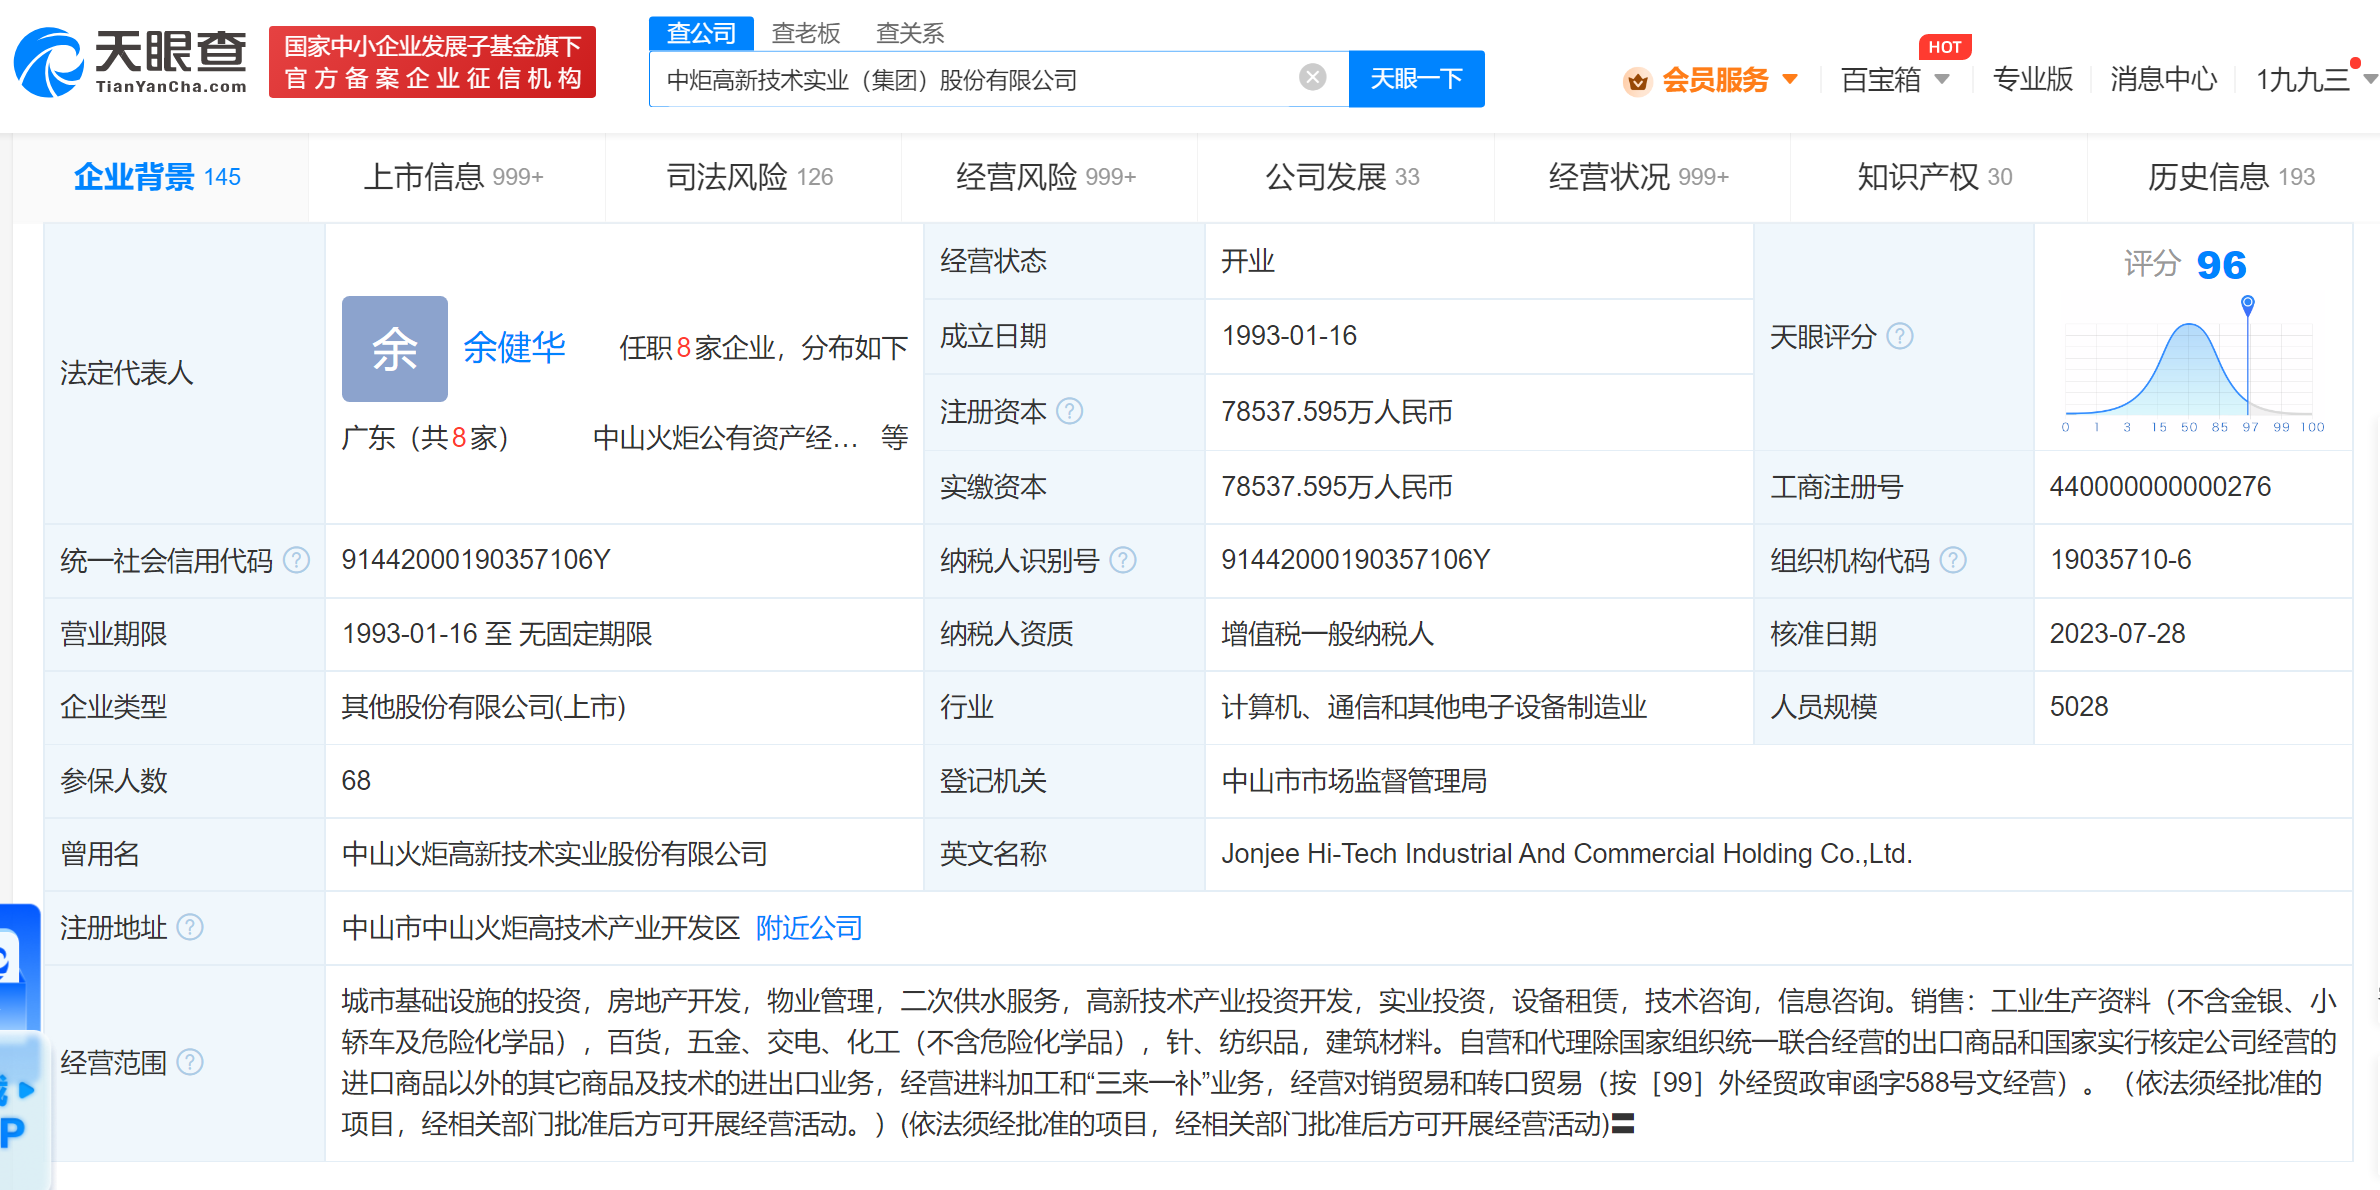Click help icon next to 统一社会信用代码
The height and width of the screenshot is (1190, 2380).
point(297,560)
